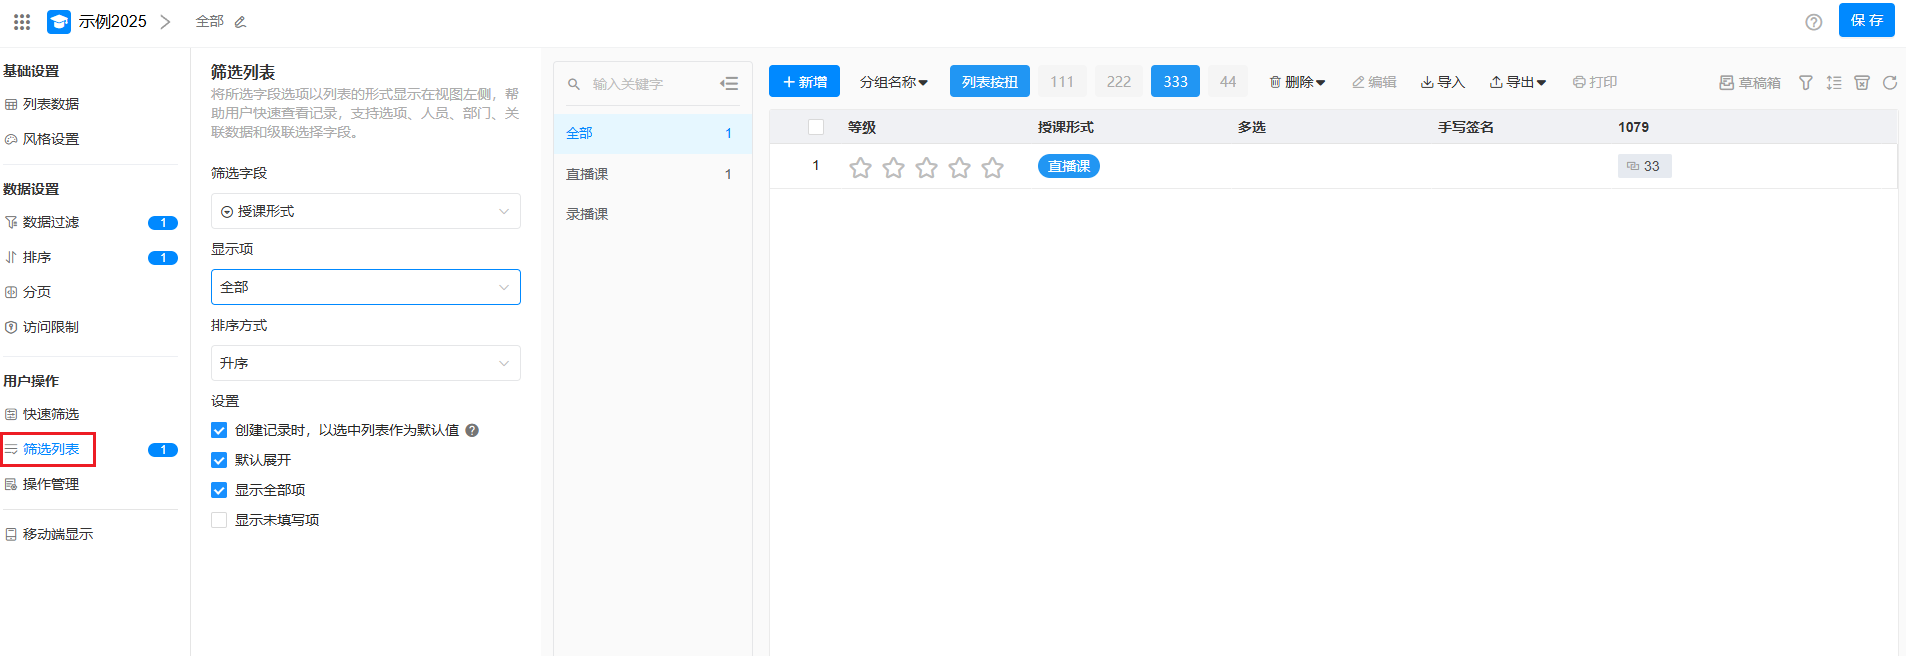Click the refresh icon in toolbar
This screenshot has width=1906, height=656.
point(1889,83)
